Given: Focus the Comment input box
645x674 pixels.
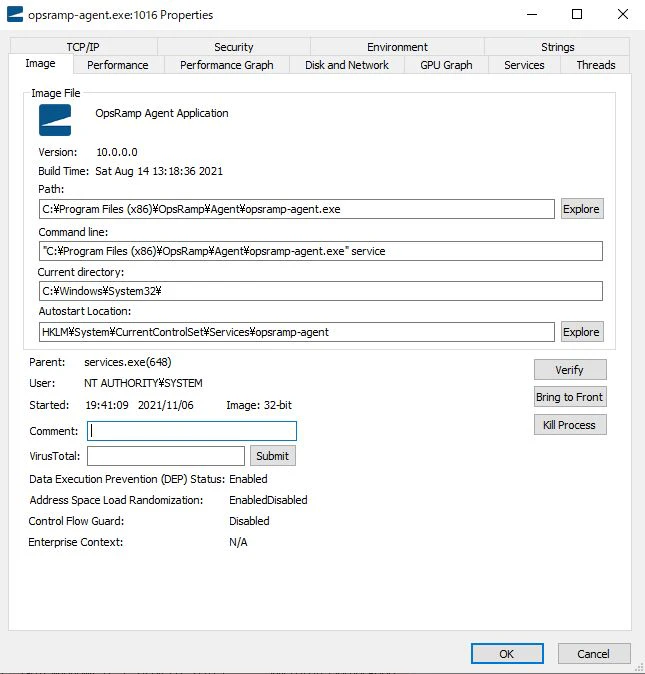Looking at the screenshot, I should [x=192, y=431].
